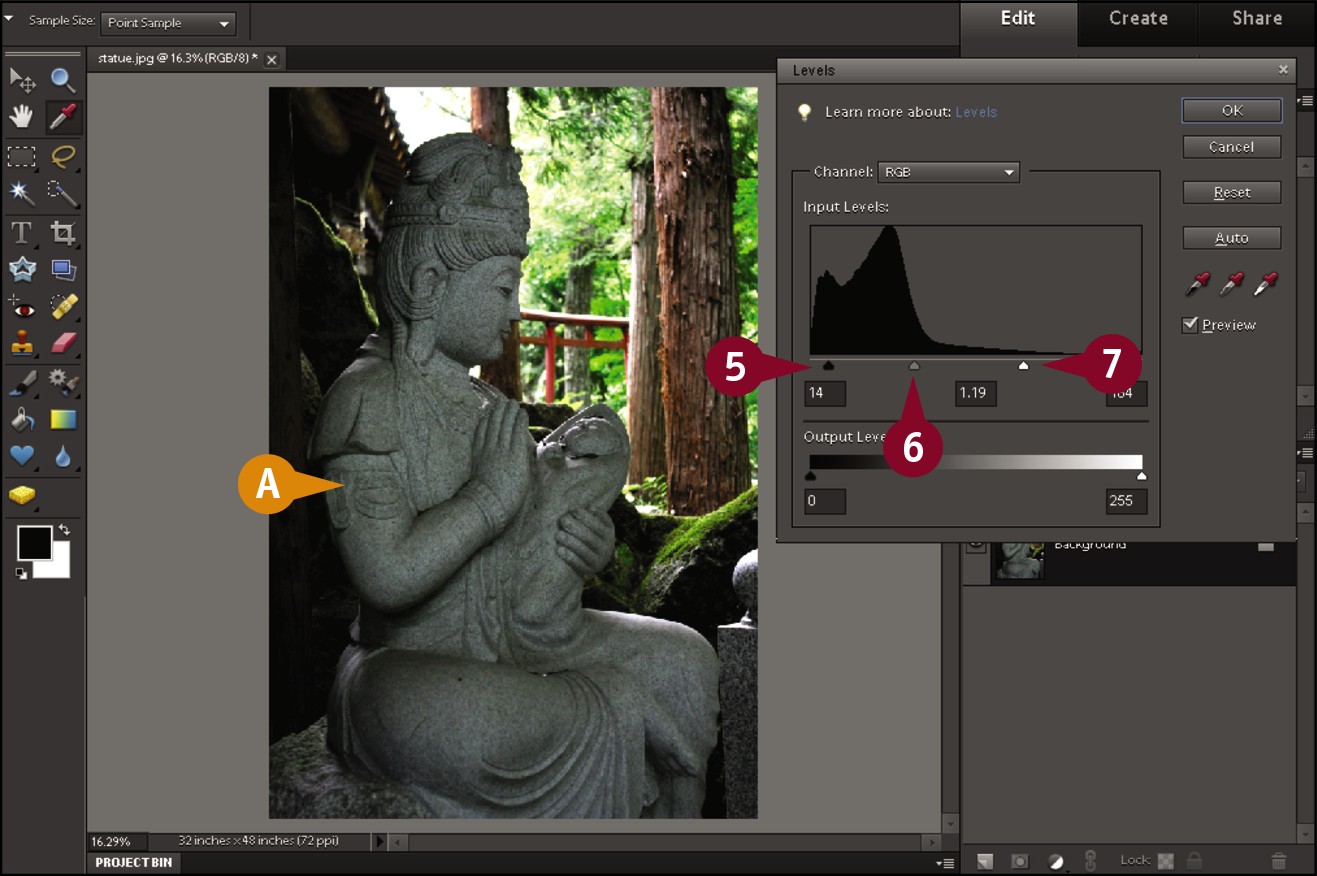Open the Channel RGB dropdown
This screenshot has height=876, width=1317.
[x=948, y=172]
